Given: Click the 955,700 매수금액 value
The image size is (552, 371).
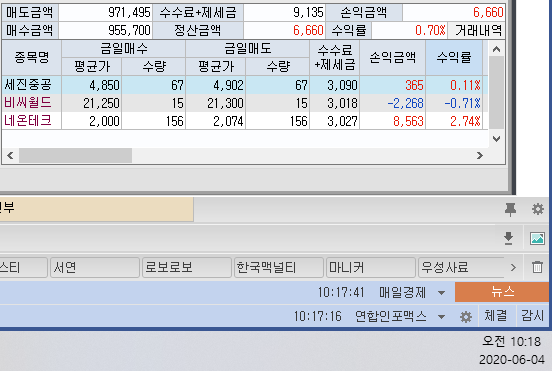Looking at the screenshot, I should pos(129,31).
